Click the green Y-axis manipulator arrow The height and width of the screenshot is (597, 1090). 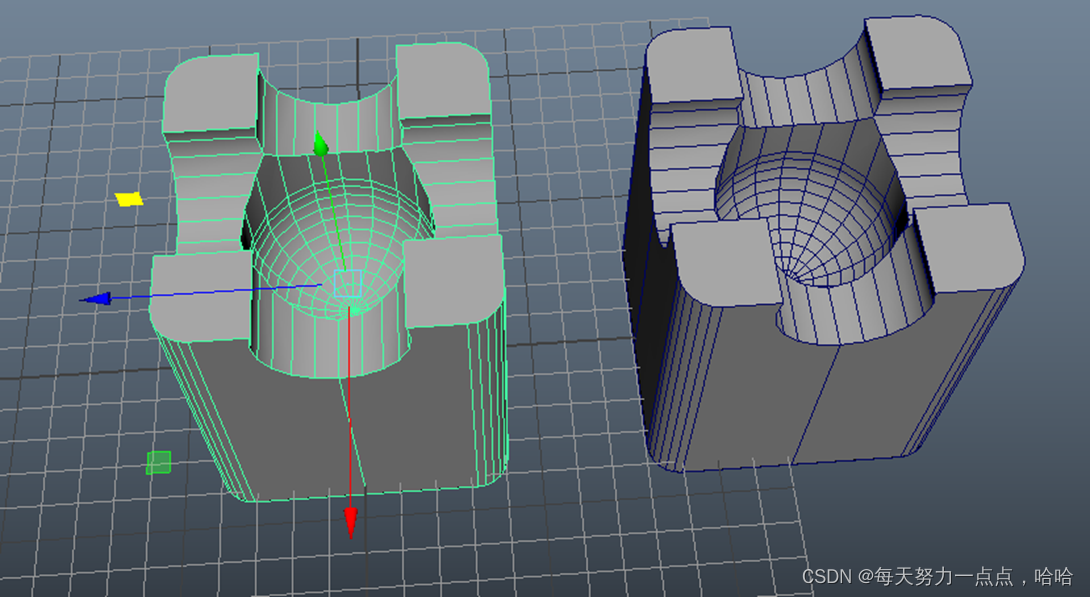click(320, 144)
